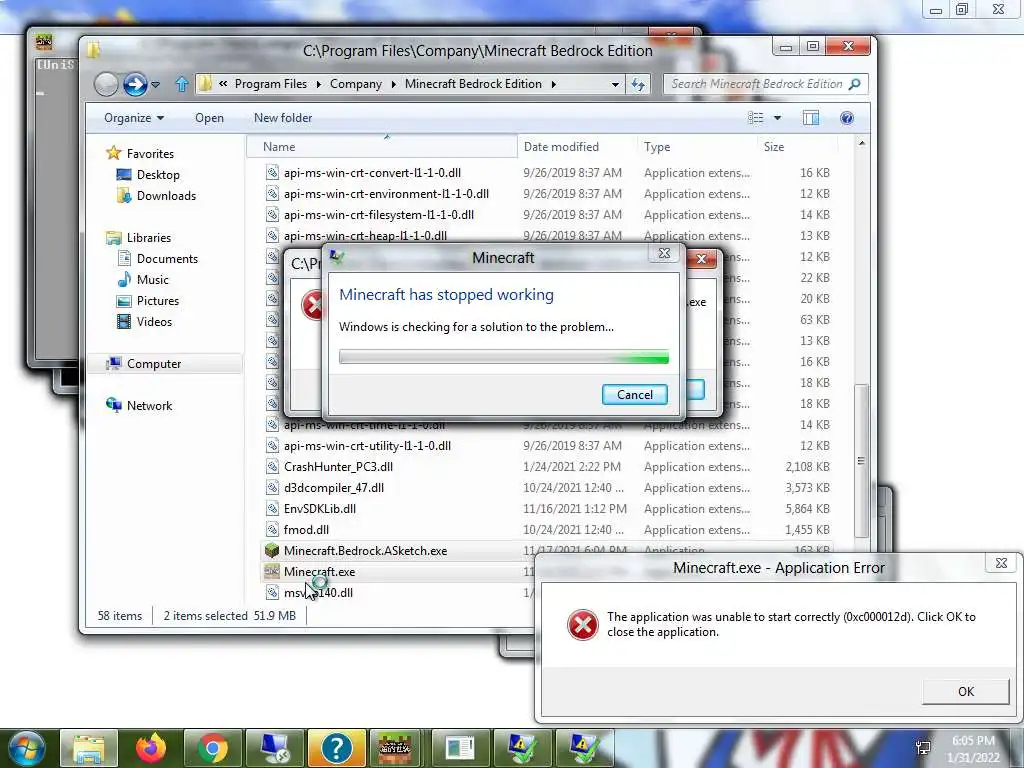Launch Google Chrome from the taskbar
Image resolution: width=1024 pixels, height=768 pixels.
point(213,748)
